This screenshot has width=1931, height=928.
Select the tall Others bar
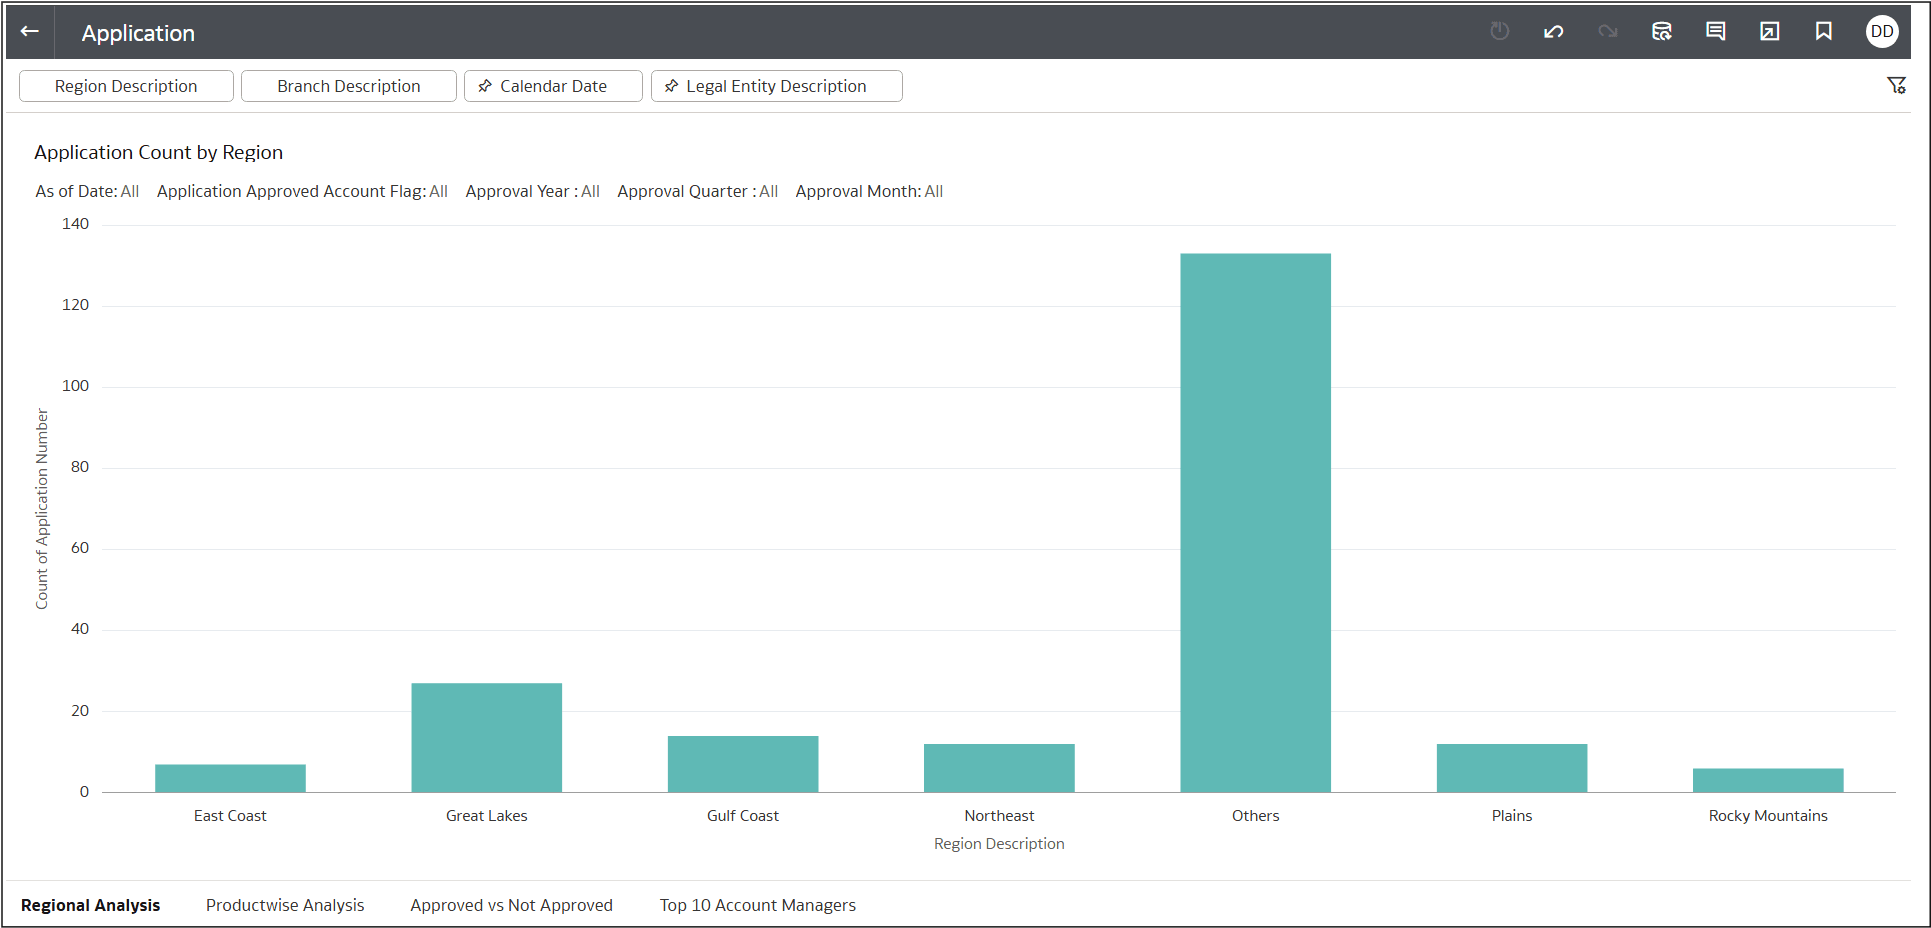pos(1256,523)
